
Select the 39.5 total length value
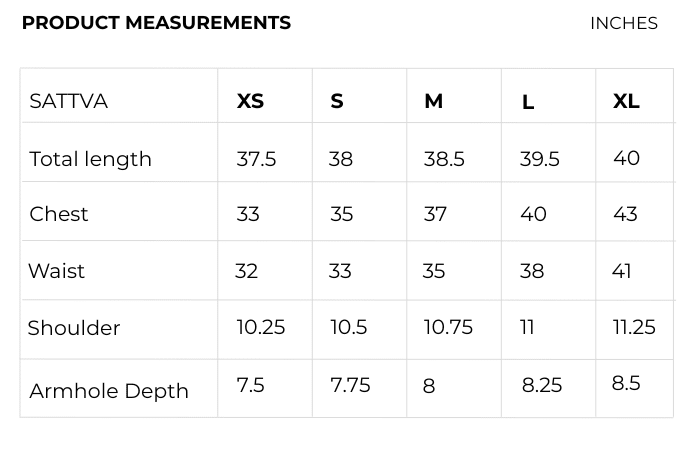539,159
